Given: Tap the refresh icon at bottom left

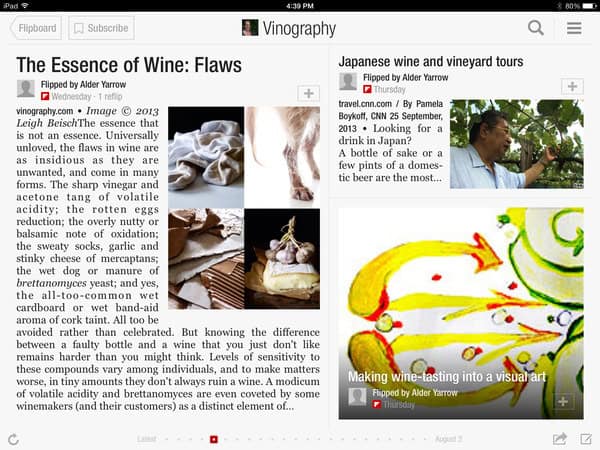Looking at the screenshot, I should click(x=13, y=439).
